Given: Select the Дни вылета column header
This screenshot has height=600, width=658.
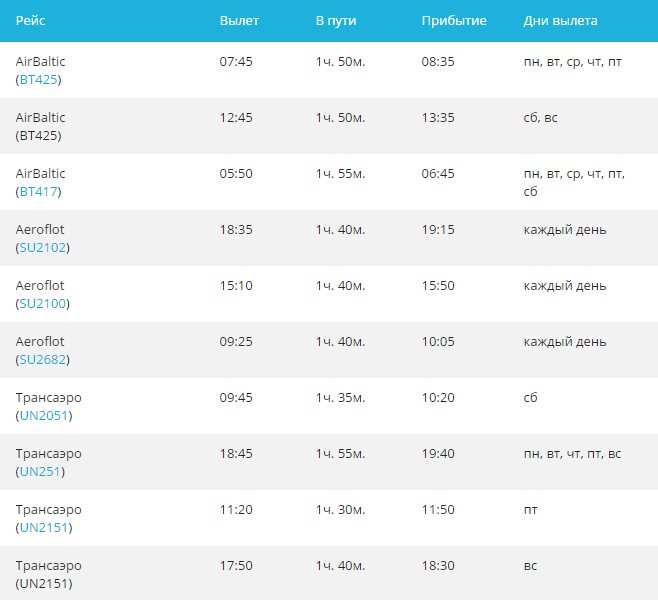Looking at the screenshot, I should [x=561, y=21].
